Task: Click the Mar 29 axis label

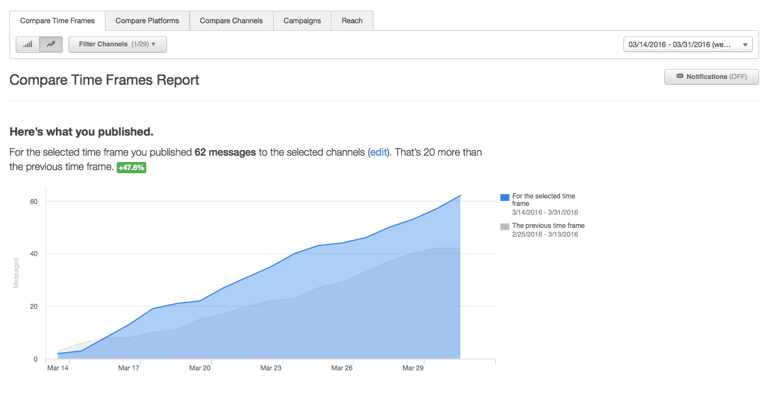Action: [413, 368]
